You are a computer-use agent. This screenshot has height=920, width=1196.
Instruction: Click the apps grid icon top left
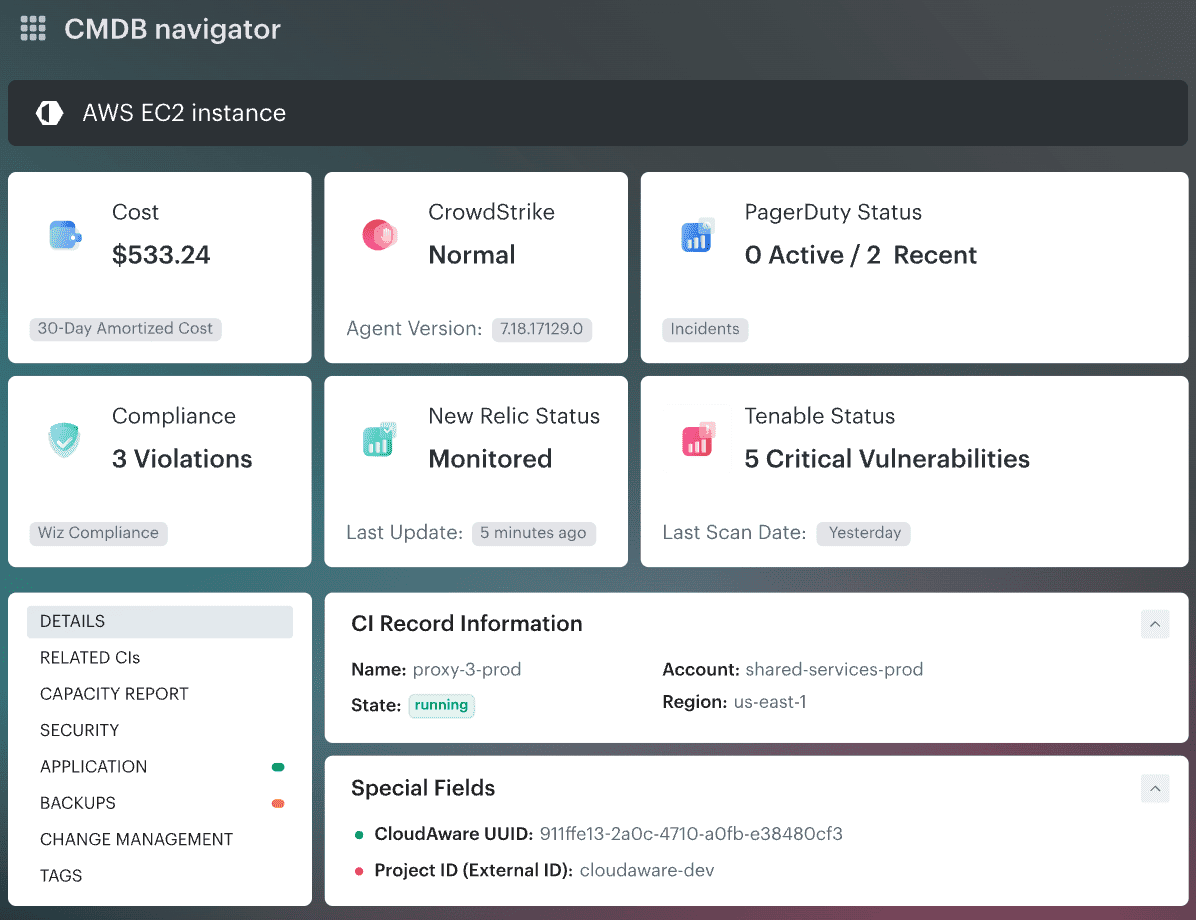coord(33,28)
